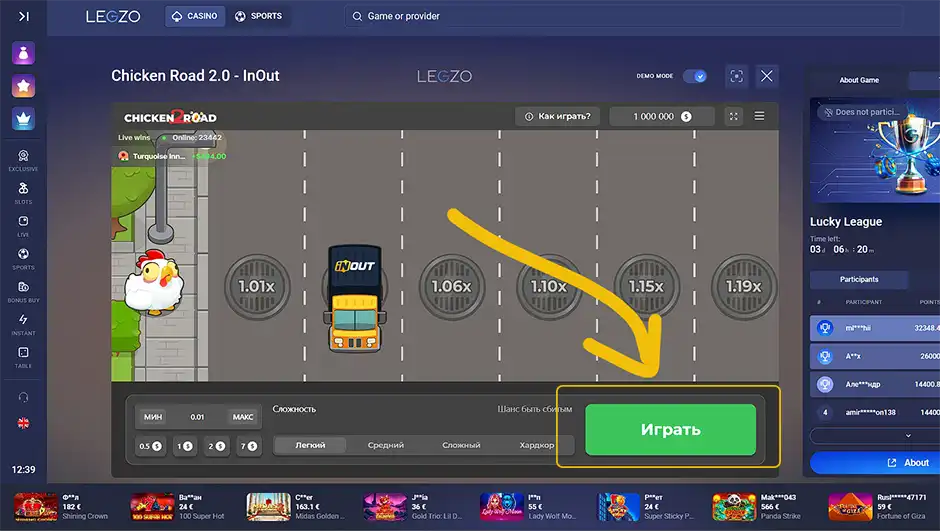
Task: Close the Chicken Road game window
Action: (767, 76)
